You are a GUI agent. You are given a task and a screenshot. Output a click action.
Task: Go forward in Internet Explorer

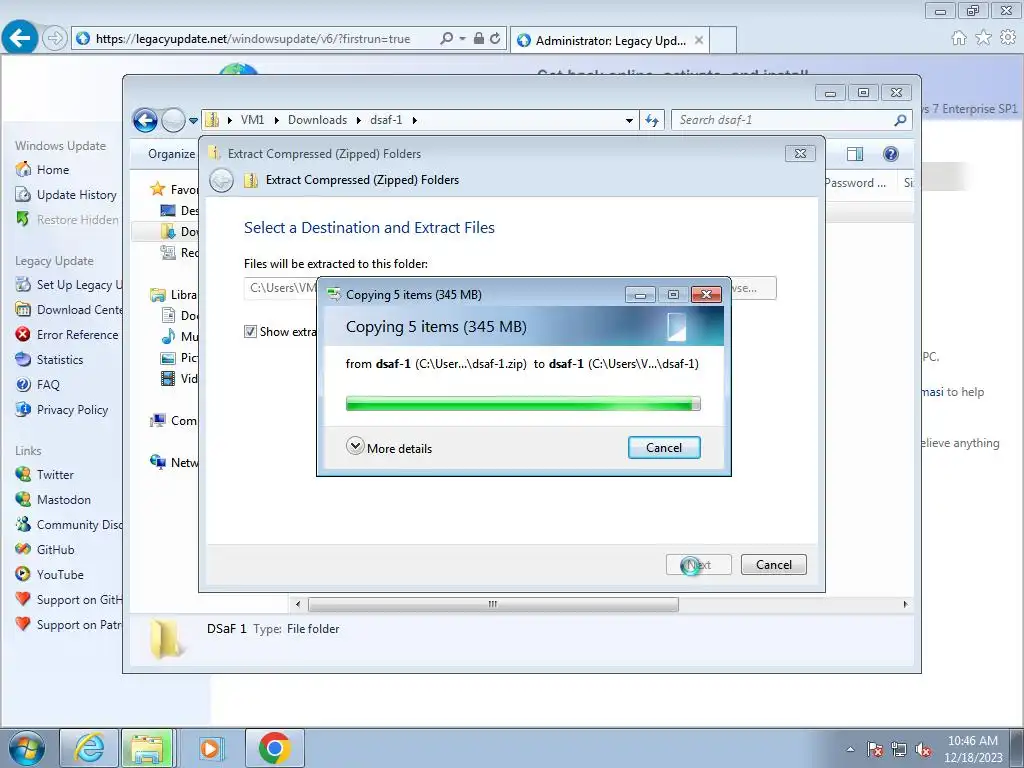(54, 39)
